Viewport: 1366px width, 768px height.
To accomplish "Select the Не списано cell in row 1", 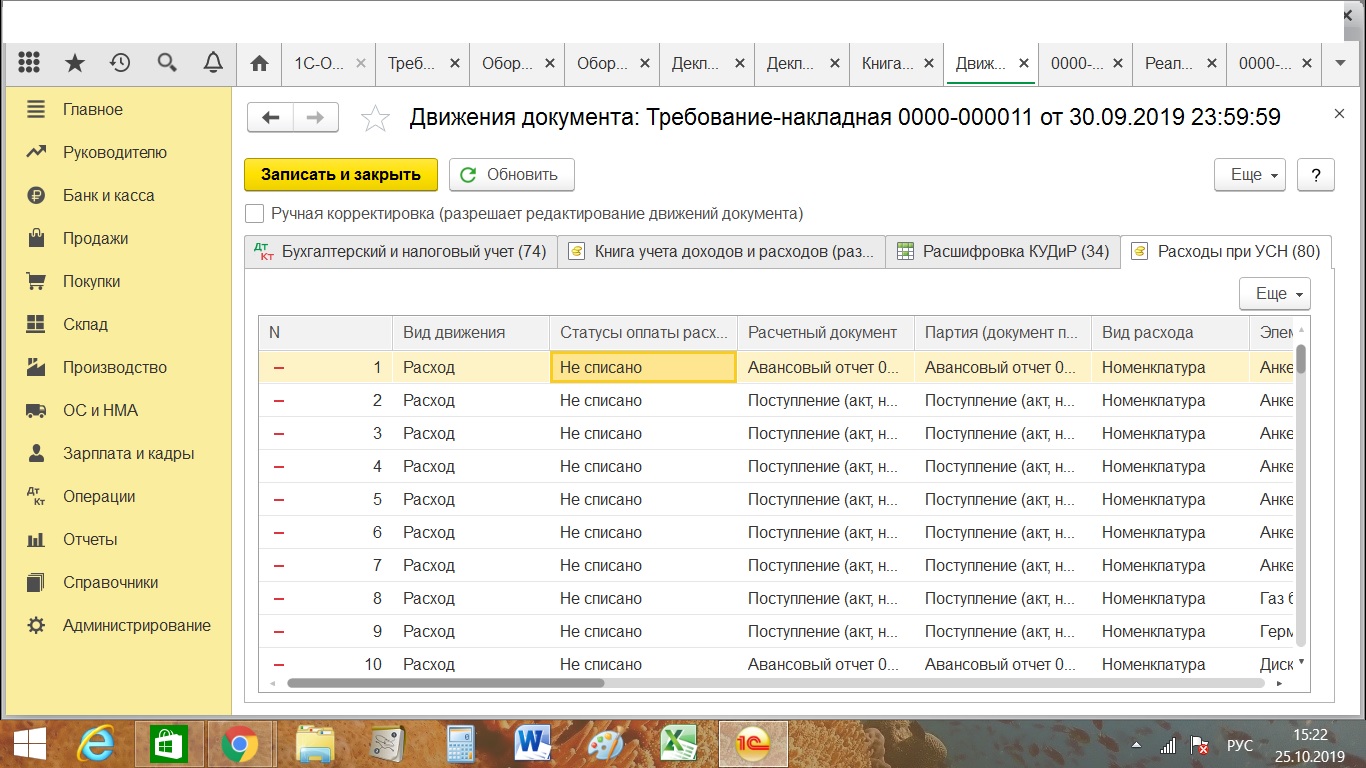I will [643, 367].
